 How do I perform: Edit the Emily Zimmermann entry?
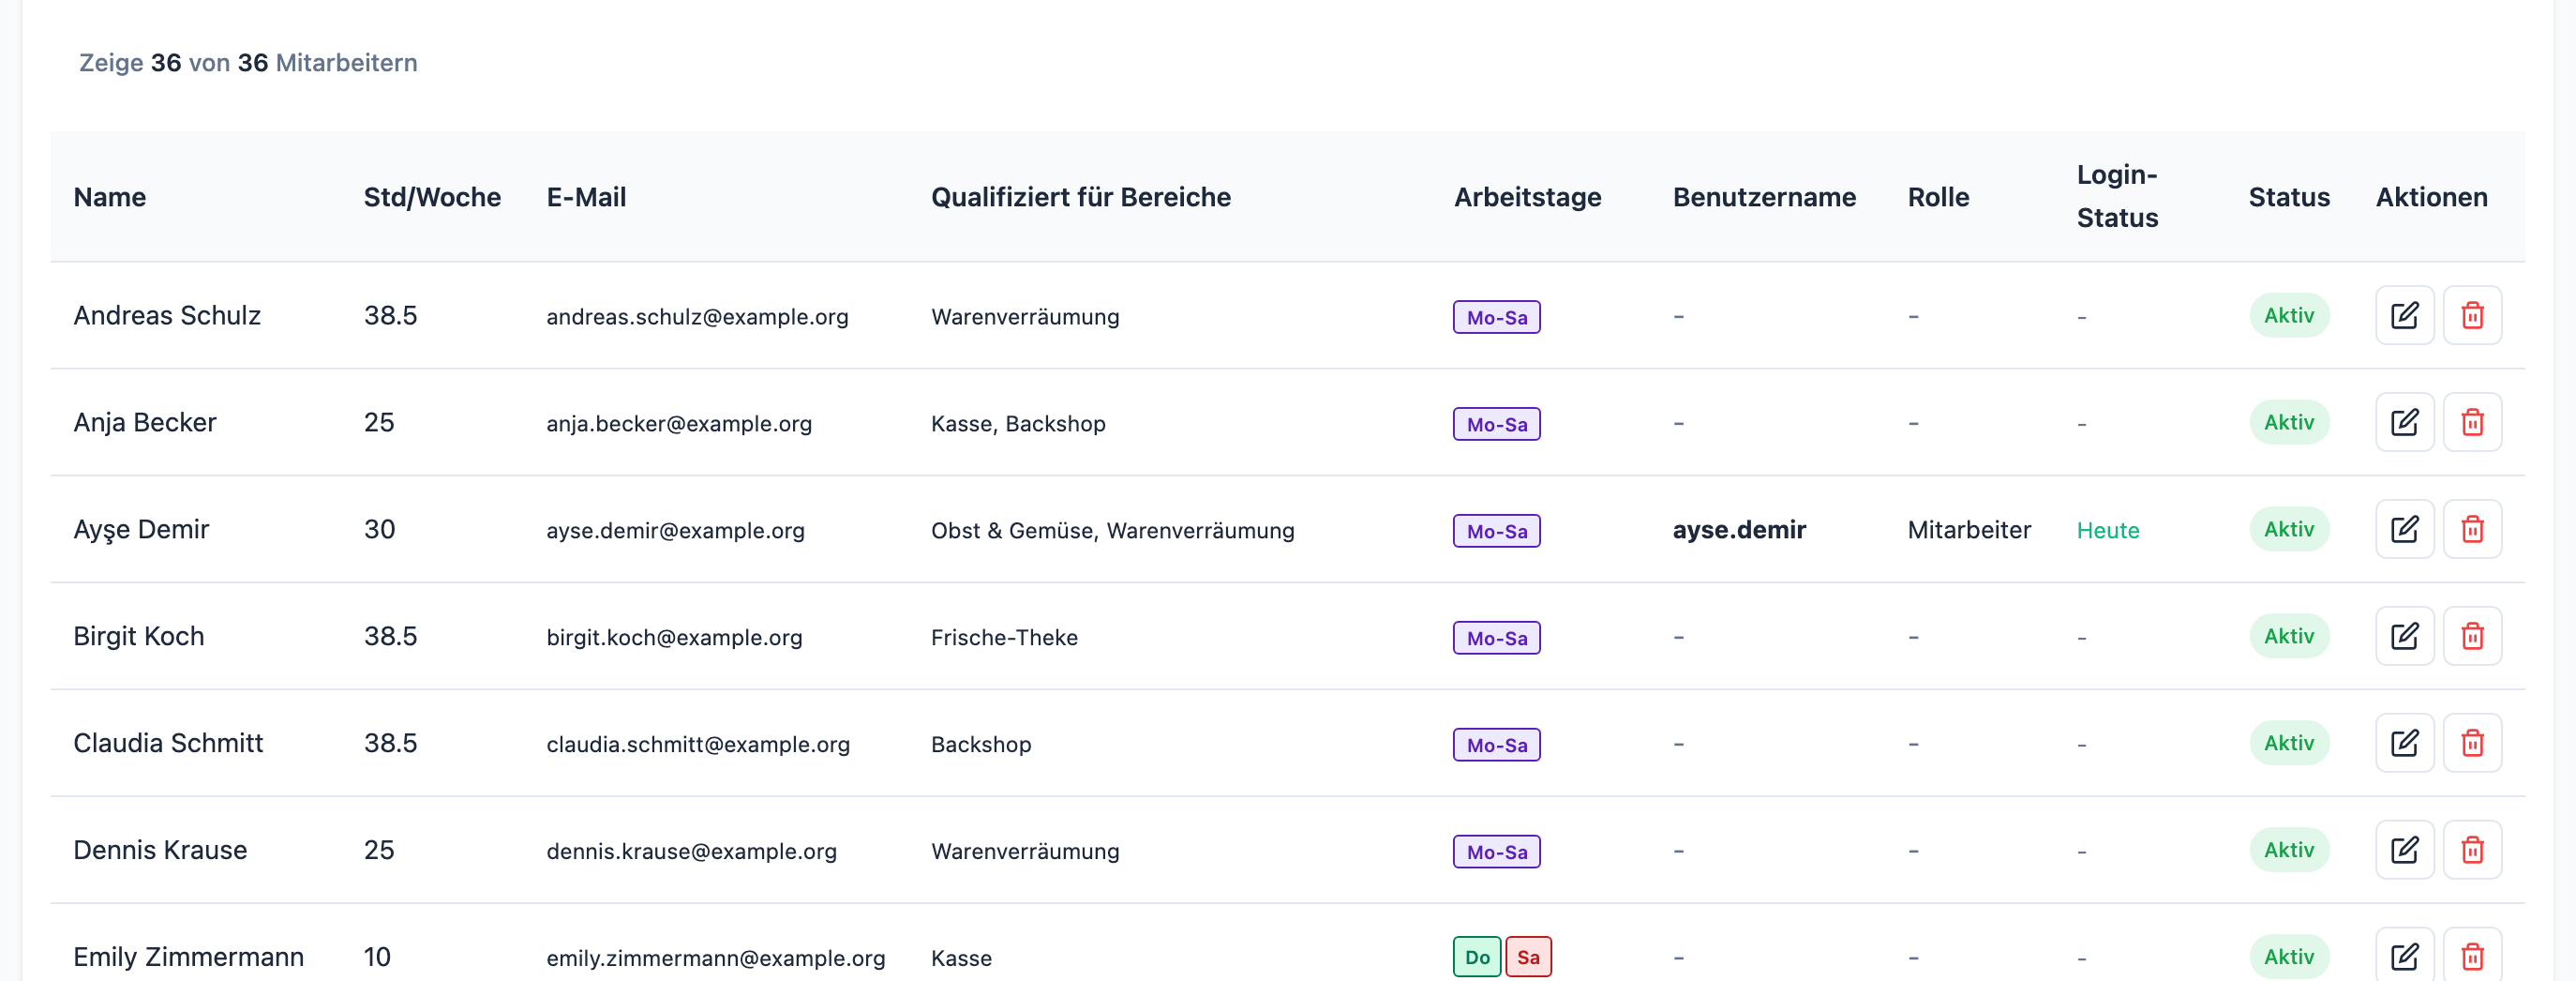point(2404,956)
